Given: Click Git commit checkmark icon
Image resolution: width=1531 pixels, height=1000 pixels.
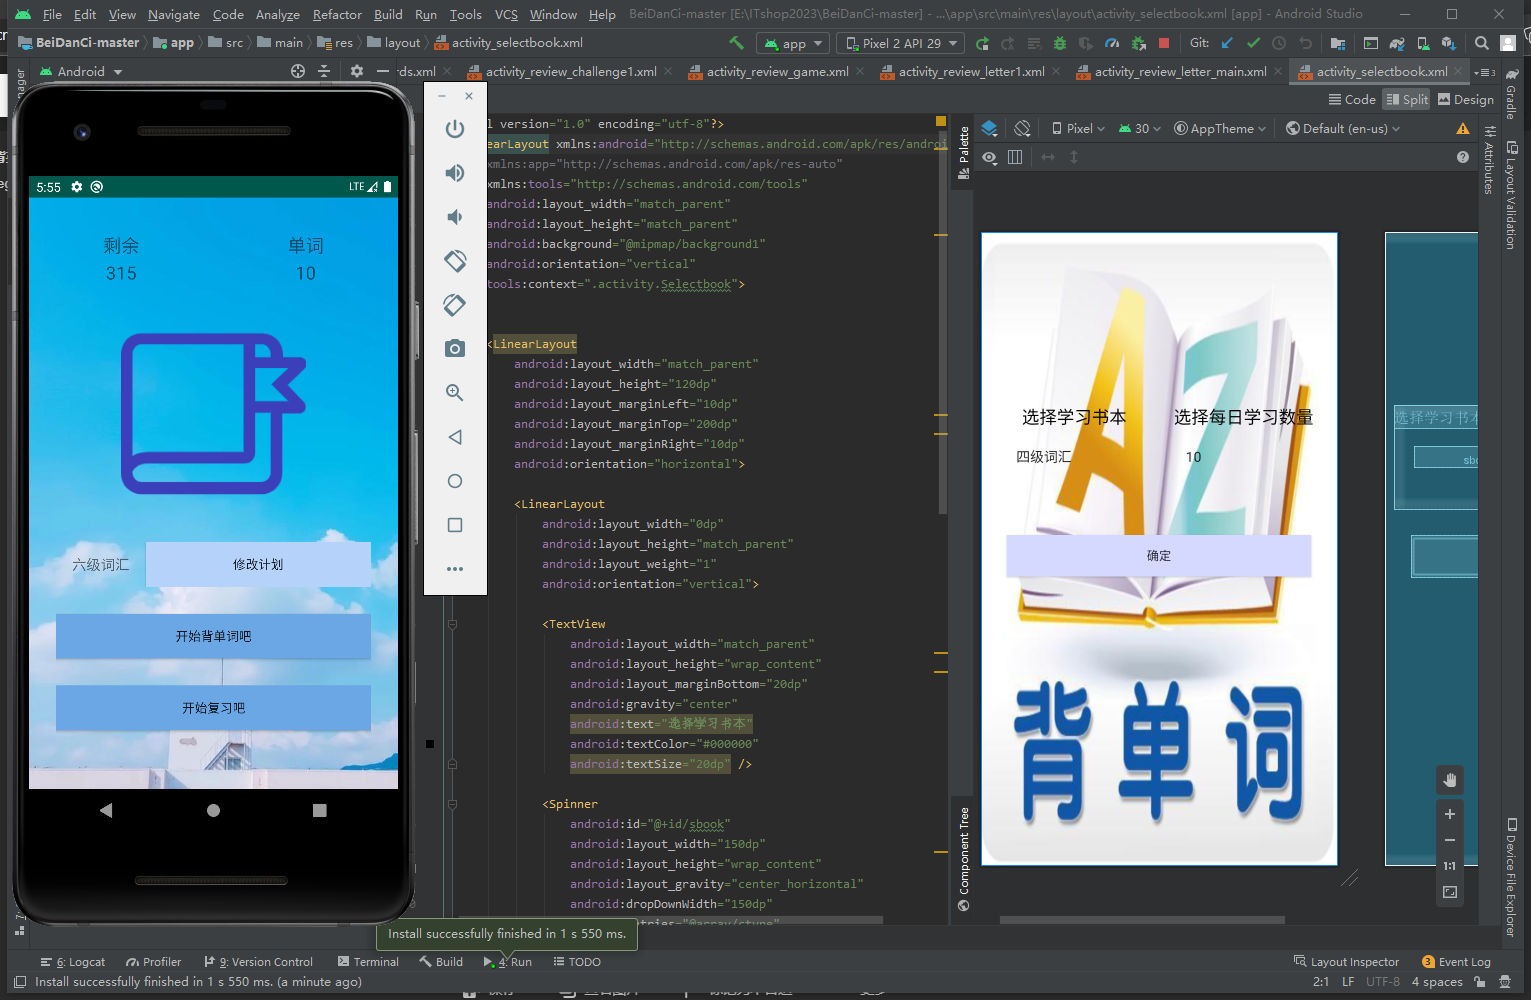Looking at the screenshot, I should click(x=1253, y=43).
